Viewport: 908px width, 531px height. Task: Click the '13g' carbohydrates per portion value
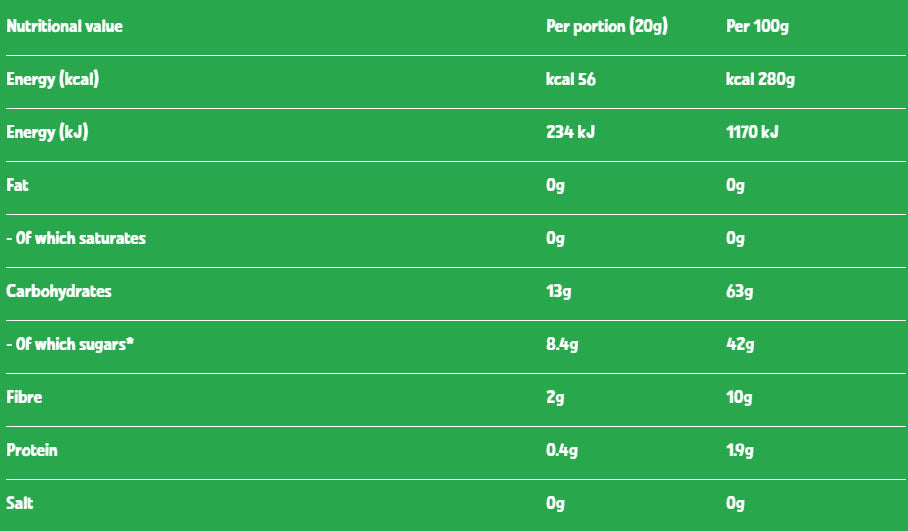pos(558,292)
